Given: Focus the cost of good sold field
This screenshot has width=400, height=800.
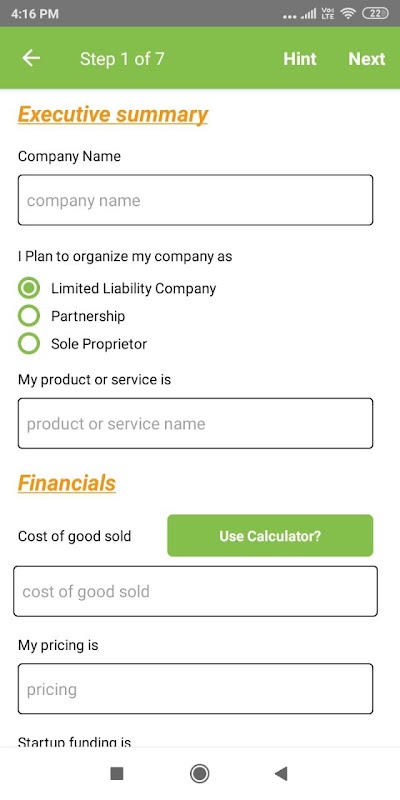Looking at the screenshot, I should pos(195,591).
